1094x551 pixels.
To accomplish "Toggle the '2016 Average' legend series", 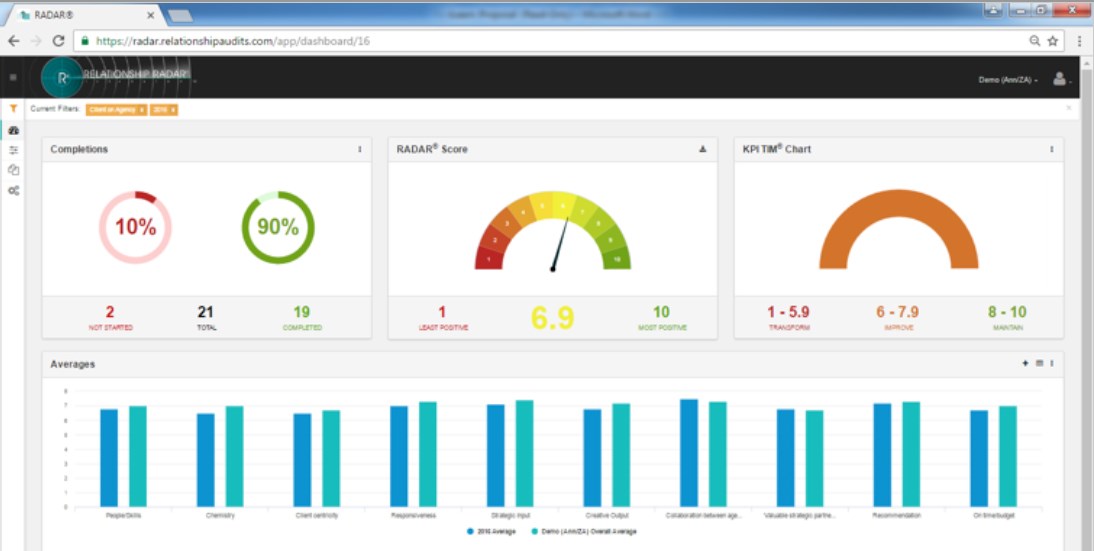I will [491, 531].
